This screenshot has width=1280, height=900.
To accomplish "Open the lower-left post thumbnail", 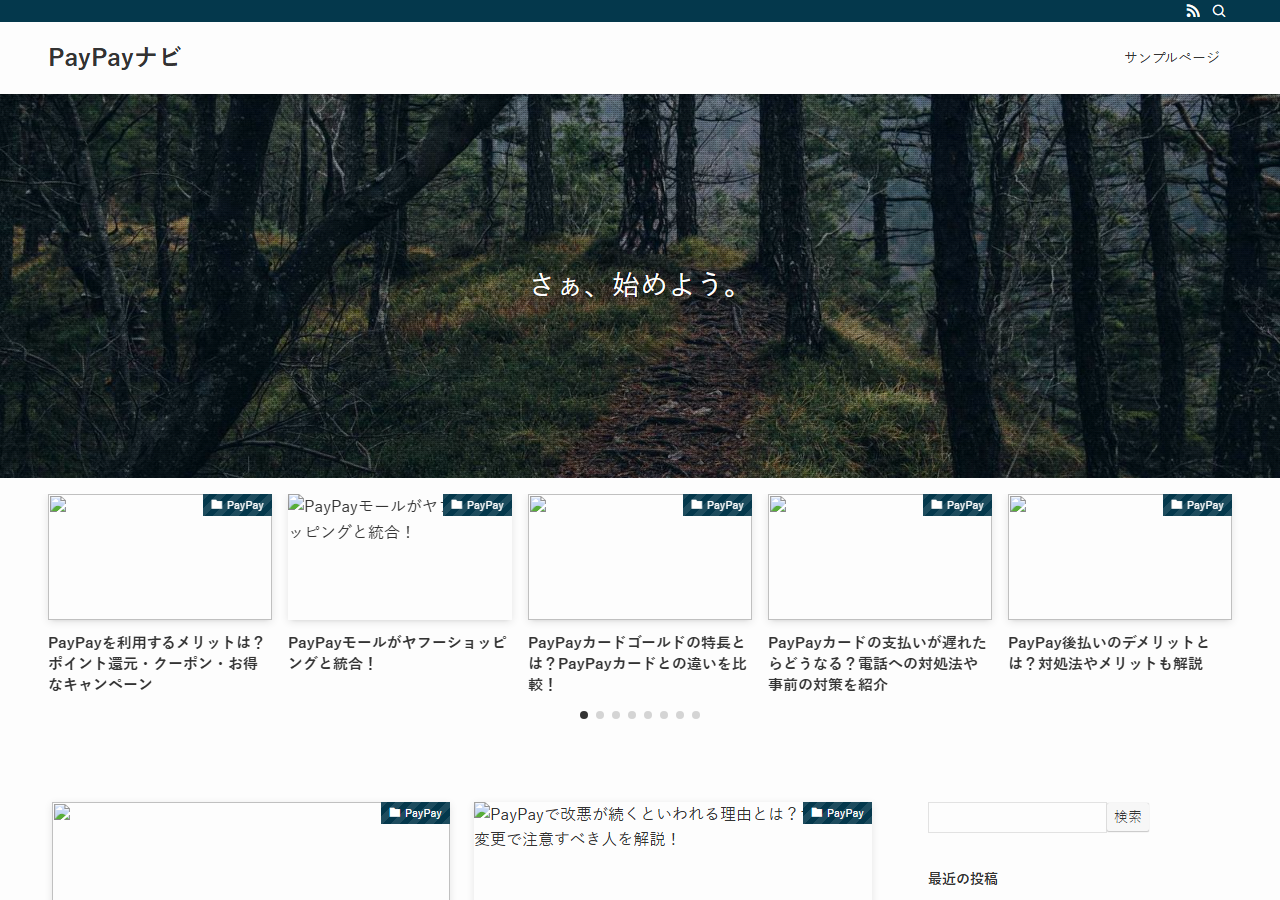I will pos(251,851).
